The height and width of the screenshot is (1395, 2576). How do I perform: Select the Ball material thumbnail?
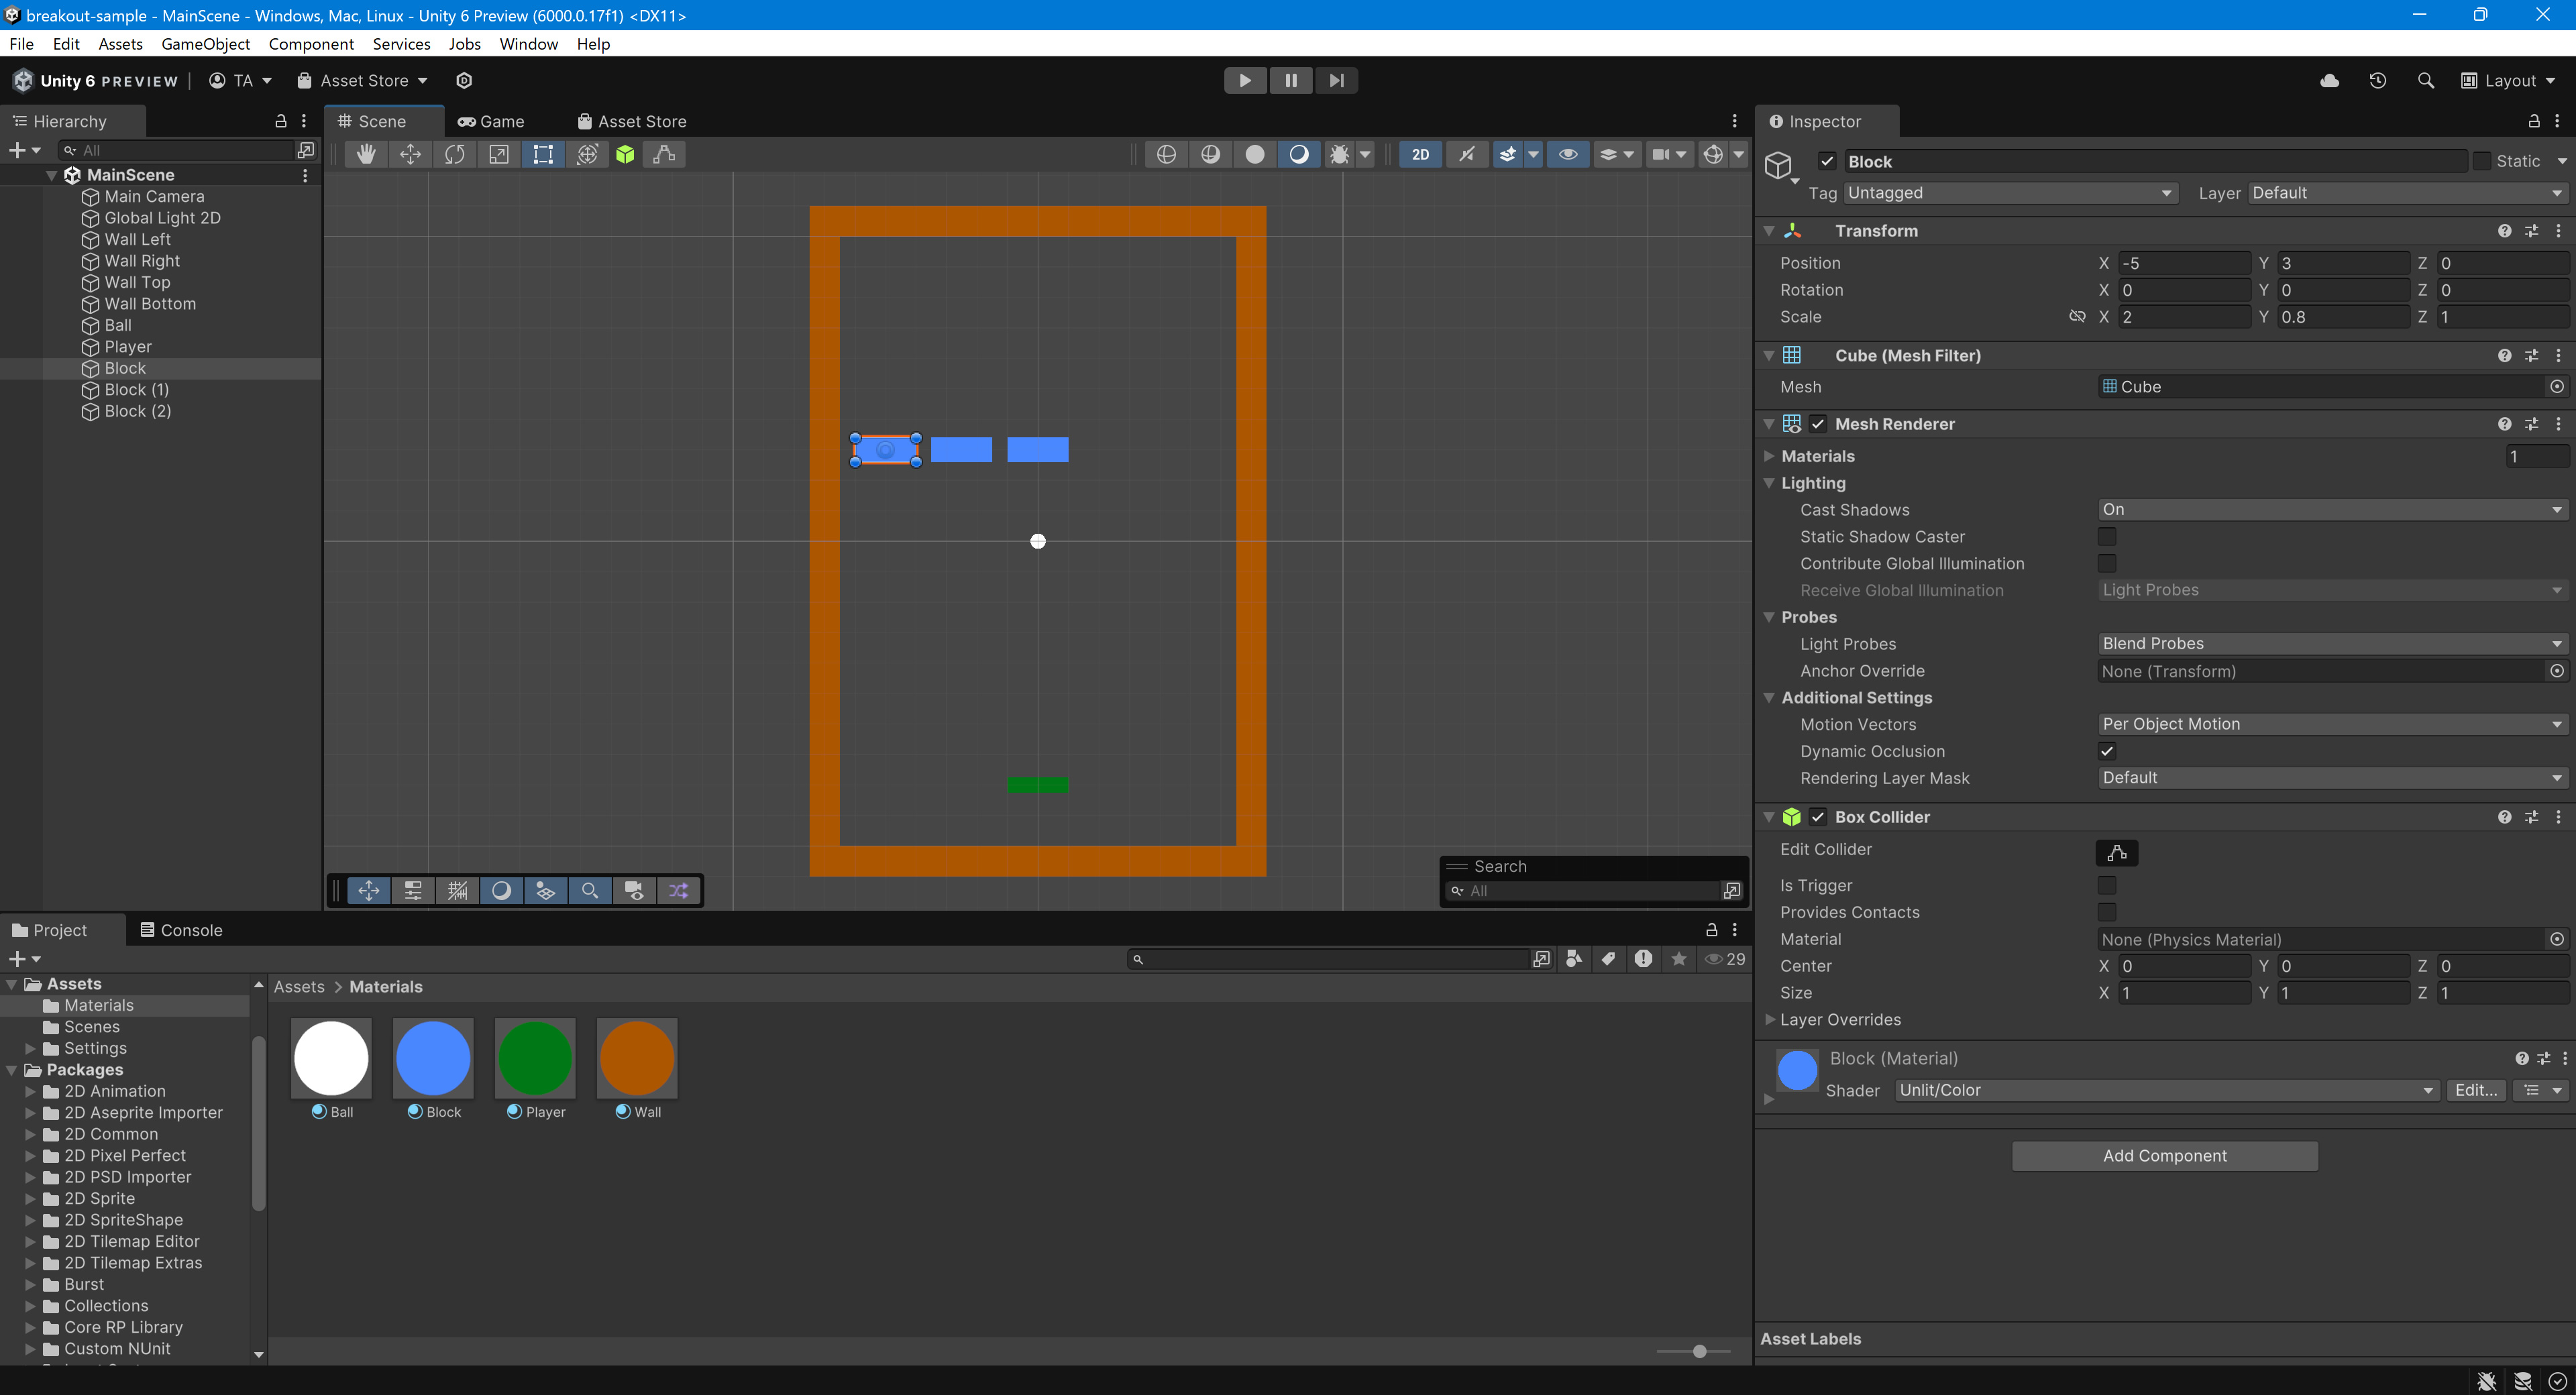[x=331, y=1058]
